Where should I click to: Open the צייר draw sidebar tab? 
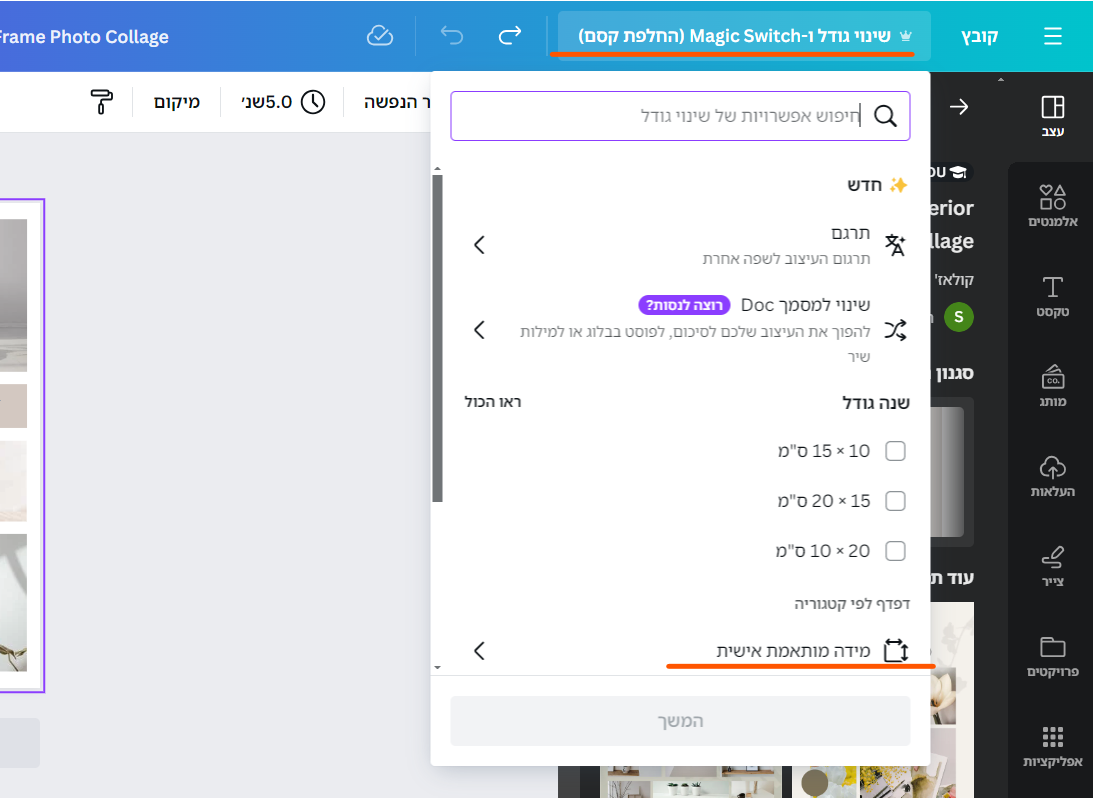coord(1053,566)
